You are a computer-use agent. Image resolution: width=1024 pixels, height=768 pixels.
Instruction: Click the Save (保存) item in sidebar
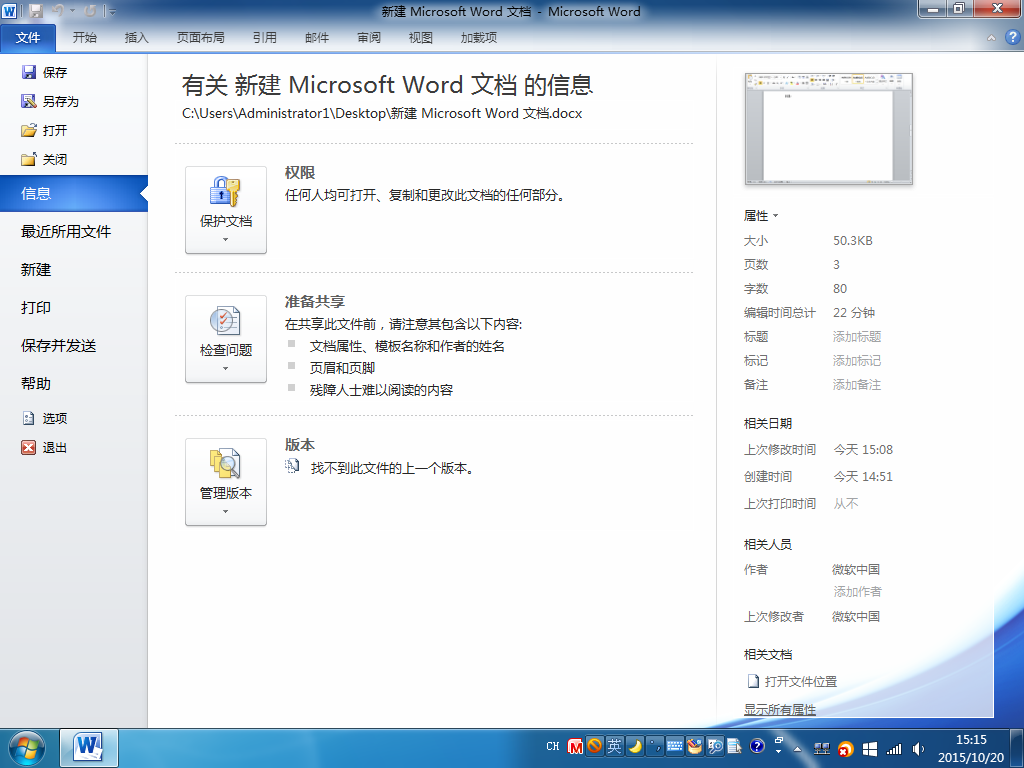44,72
